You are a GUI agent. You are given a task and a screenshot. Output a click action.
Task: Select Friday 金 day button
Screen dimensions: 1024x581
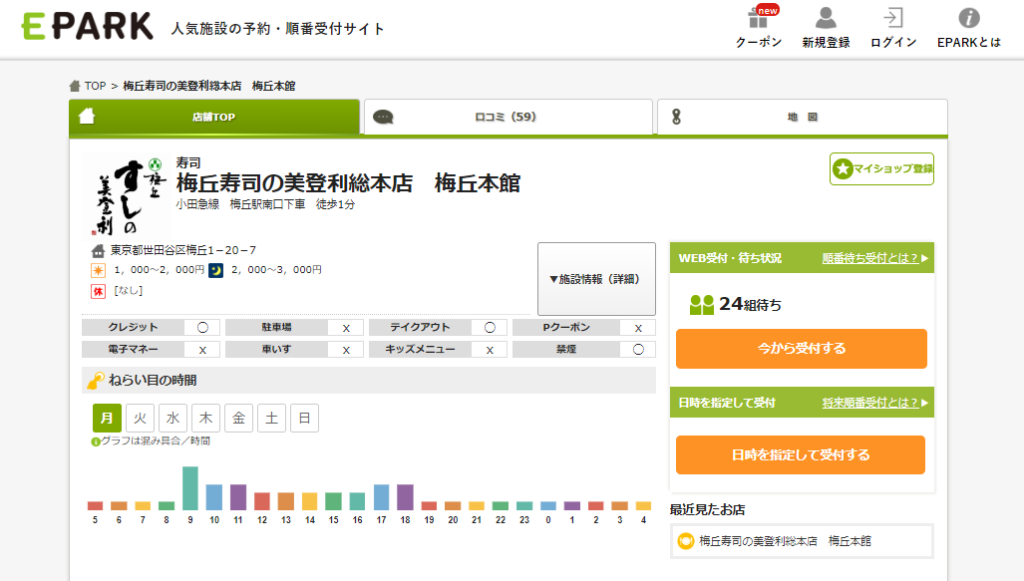pos(239,418)
